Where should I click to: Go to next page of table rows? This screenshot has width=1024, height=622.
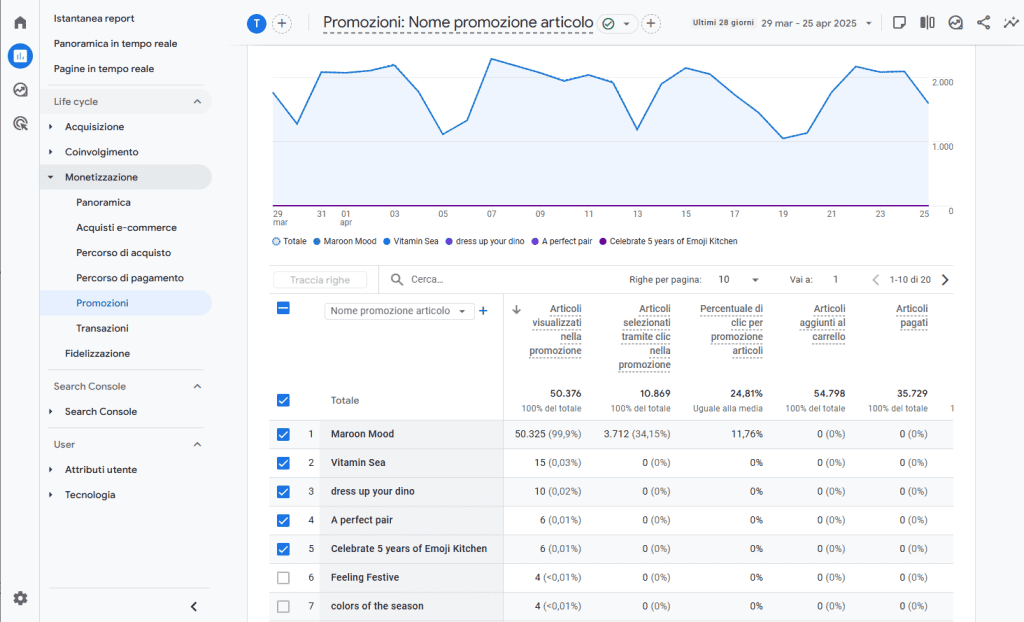click(945, 280)
